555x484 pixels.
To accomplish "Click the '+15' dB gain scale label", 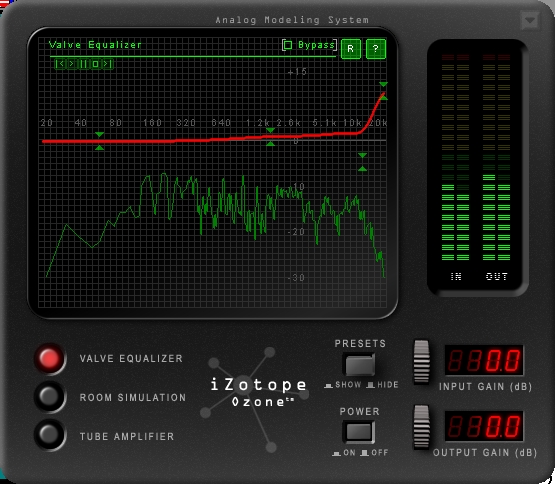I will tap(297, 72).
